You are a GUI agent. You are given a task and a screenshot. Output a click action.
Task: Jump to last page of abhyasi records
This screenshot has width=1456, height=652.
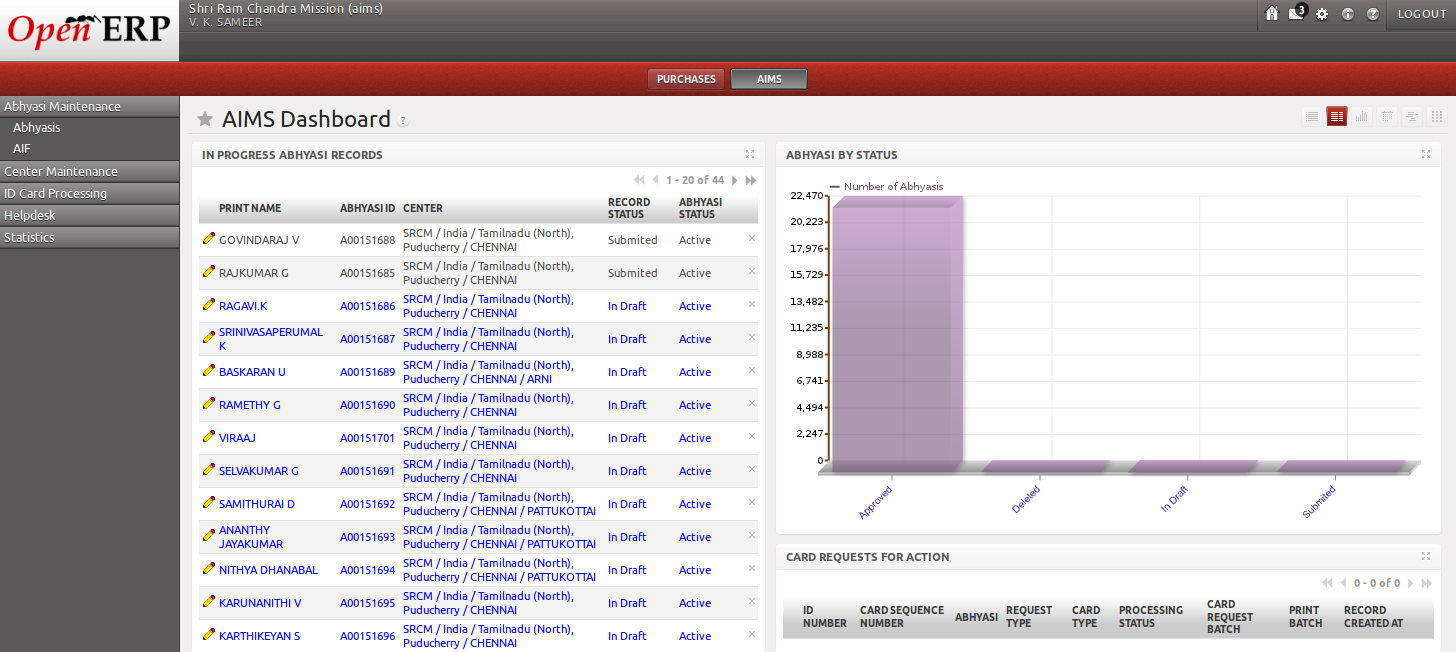pos(751,180)
